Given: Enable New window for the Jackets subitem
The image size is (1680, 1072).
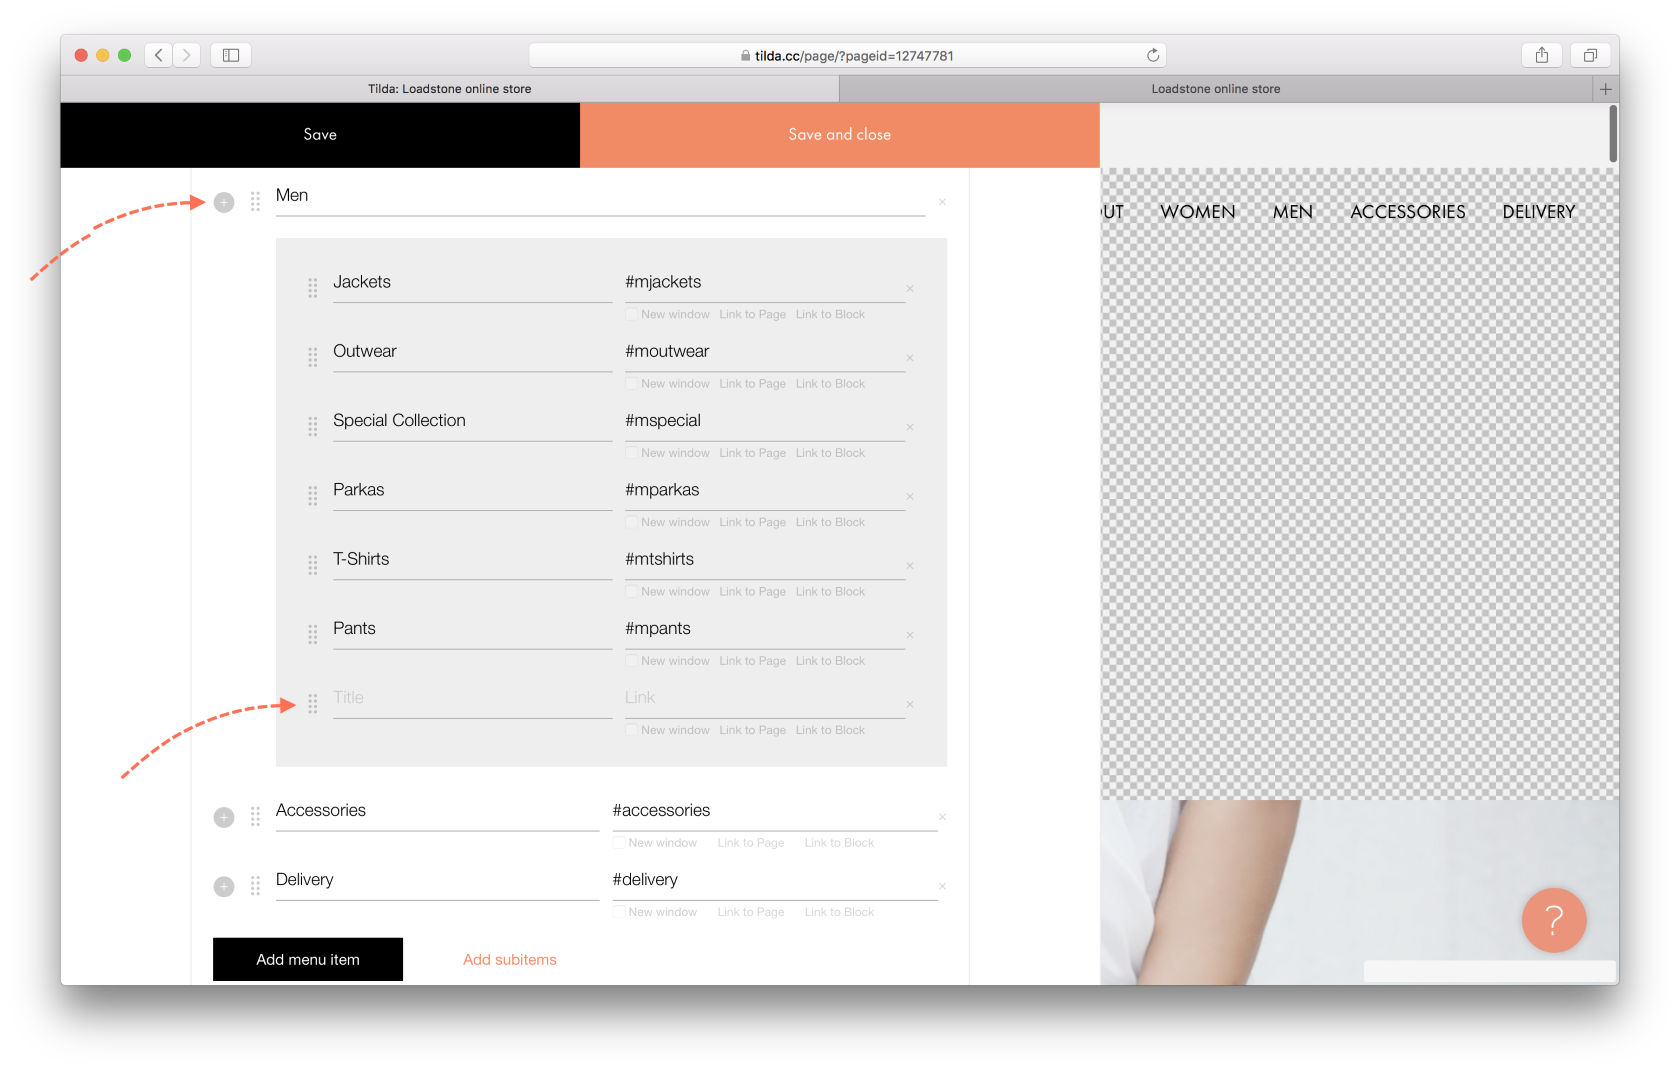Looking at the screenshot, I should pos(630,314).
